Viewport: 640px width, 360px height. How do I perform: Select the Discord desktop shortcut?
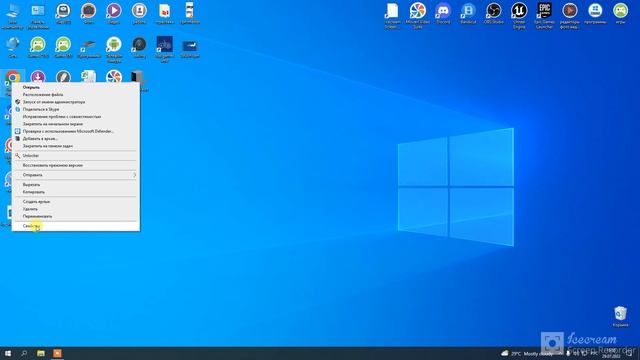click(443, 13)
